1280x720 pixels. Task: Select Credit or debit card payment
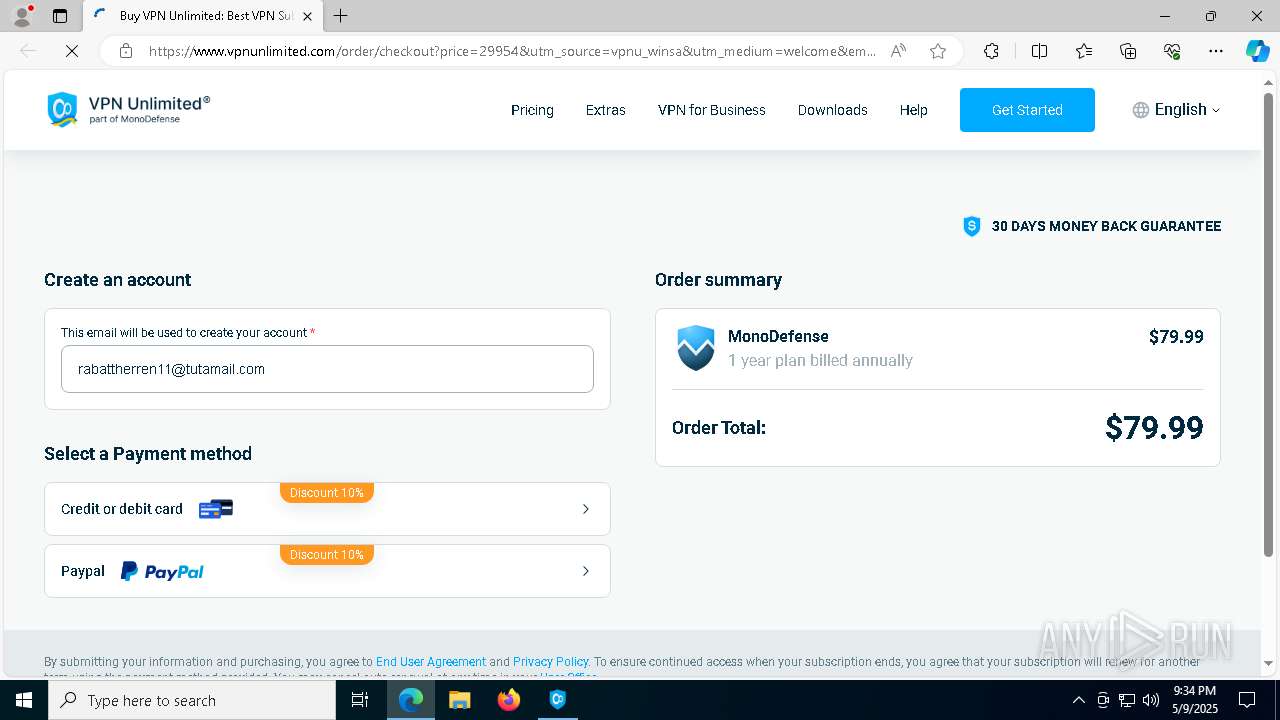[327, 509]
